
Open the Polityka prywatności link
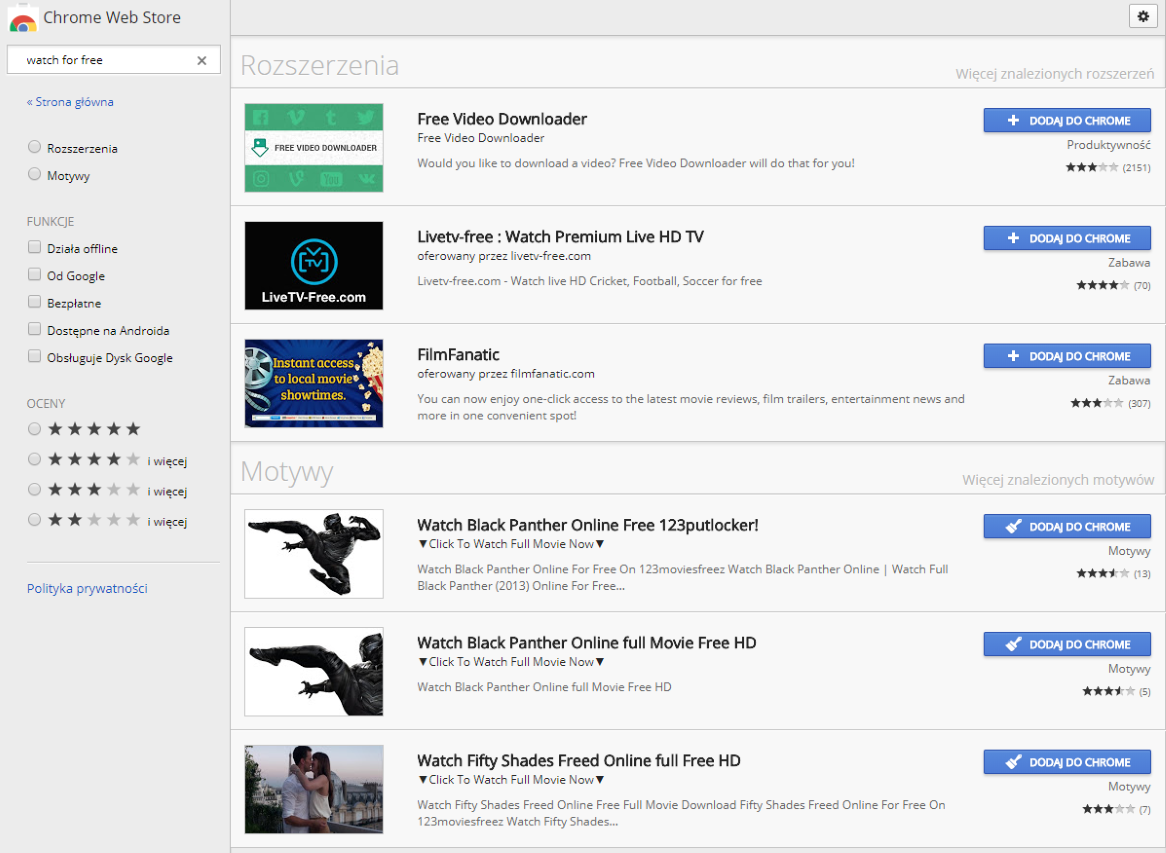tap(86, 588)
